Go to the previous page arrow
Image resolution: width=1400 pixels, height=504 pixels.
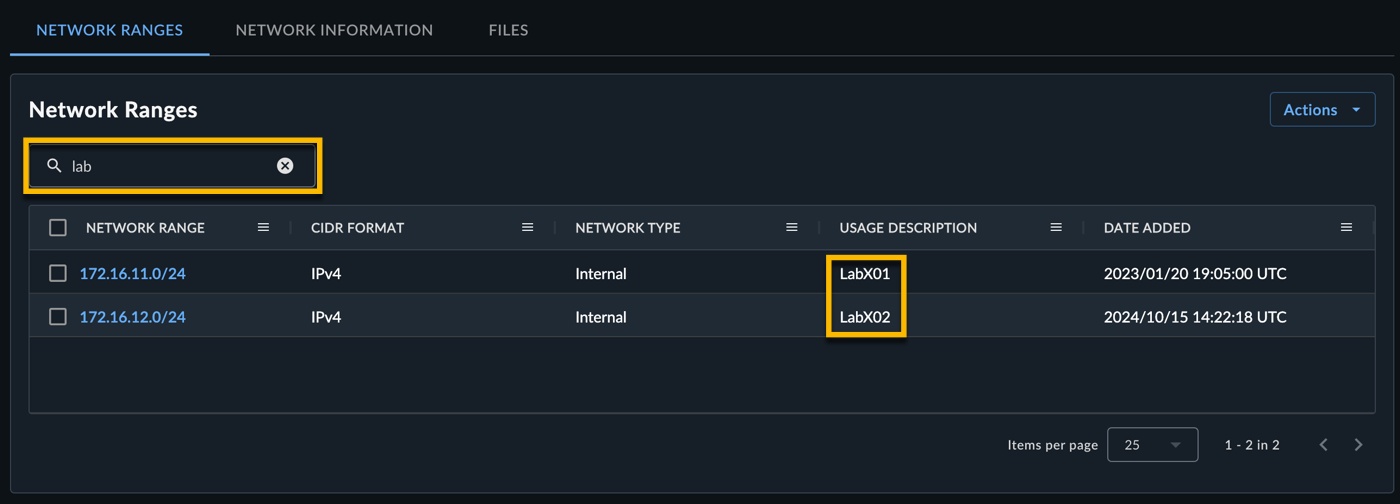pyautogui.click(x=1324, y=445)
